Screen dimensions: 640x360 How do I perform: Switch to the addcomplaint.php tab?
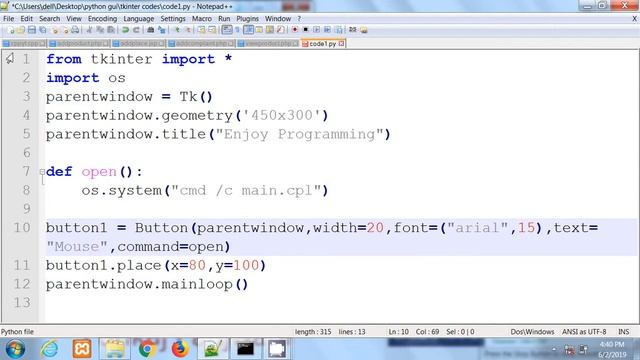tap(202, 44)
